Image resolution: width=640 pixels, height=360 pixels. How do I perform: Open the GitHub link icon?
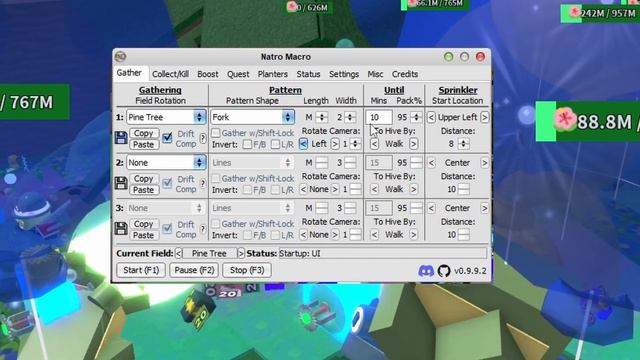tap(444, 271)
